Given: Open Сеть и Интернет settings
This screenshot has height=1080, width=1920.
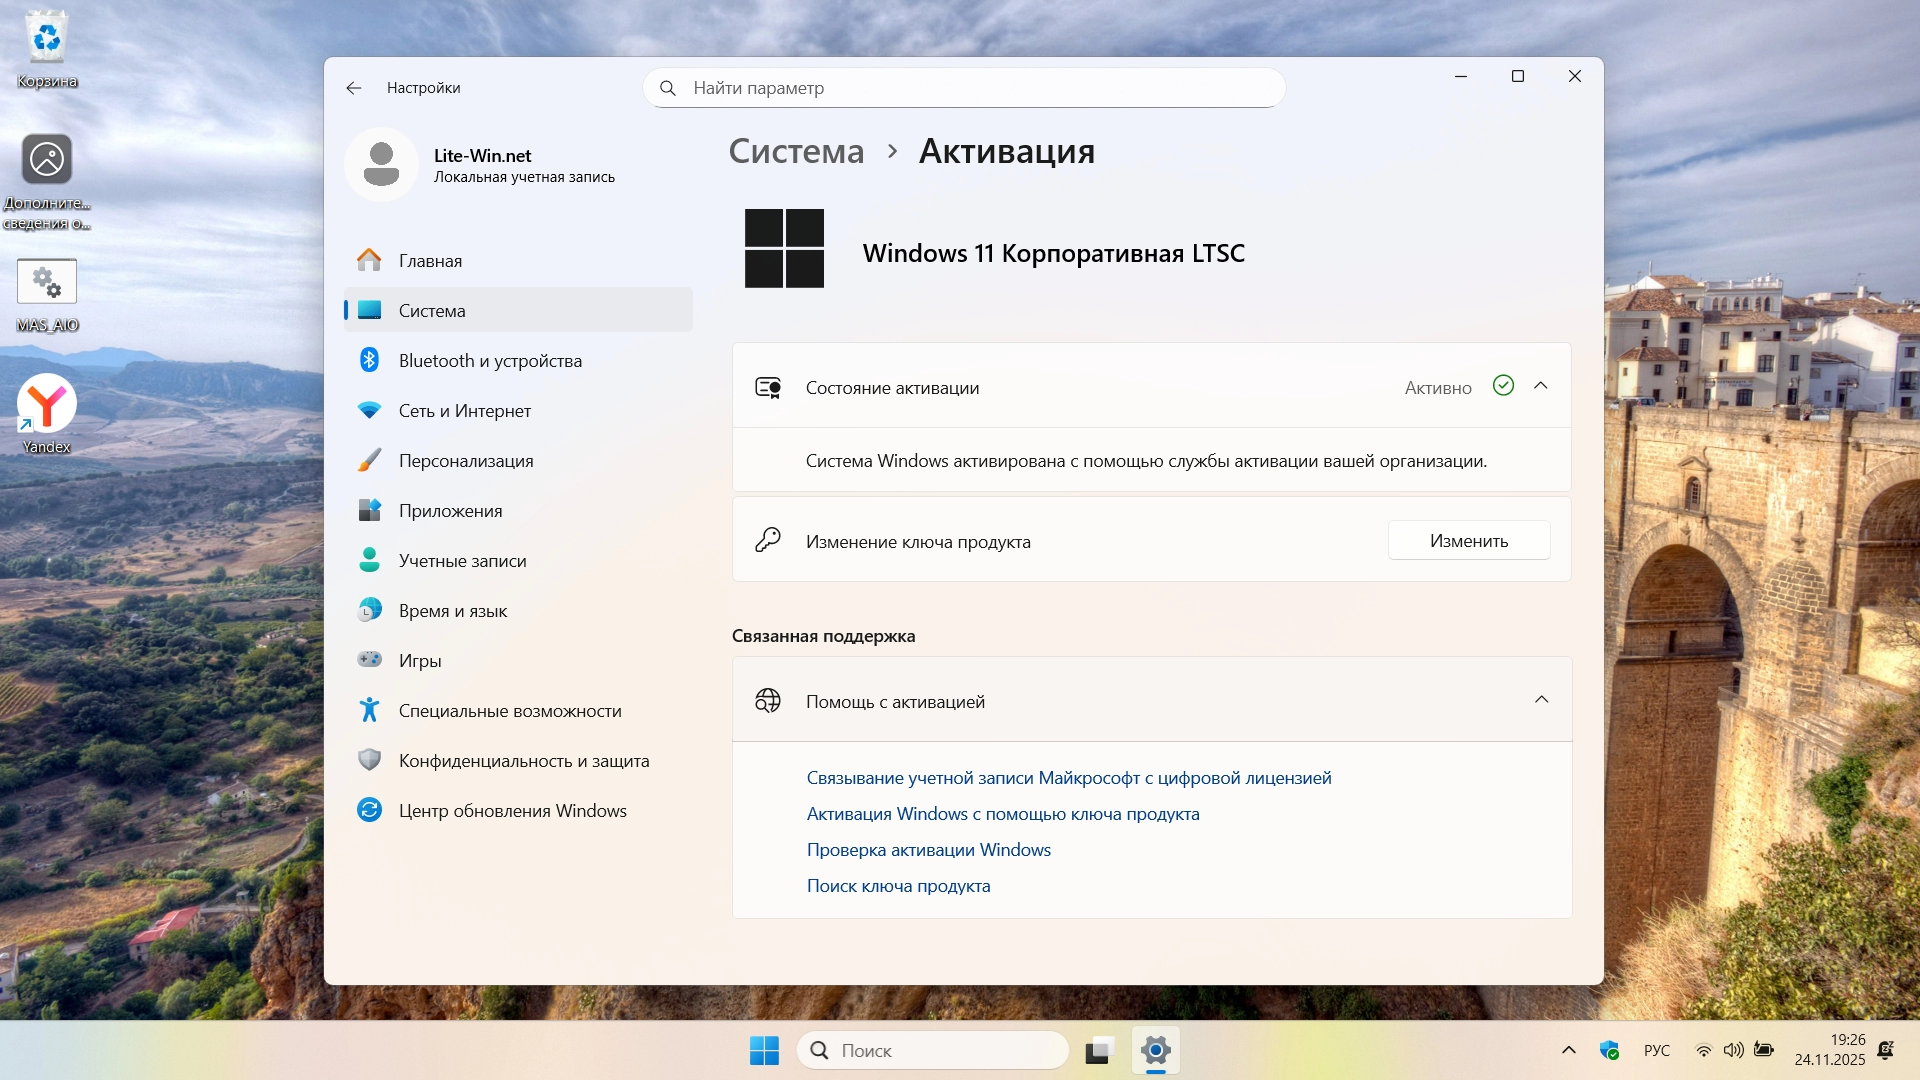Looking at the screenshot, I should 464,411.
